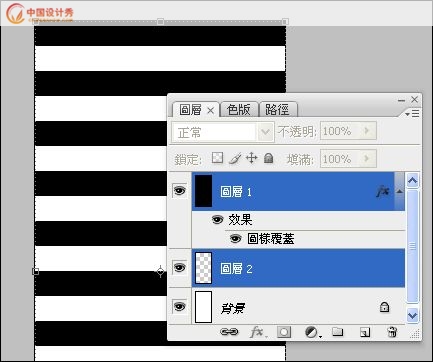This screenshot has width=433, height=362.
Task: Select the 背景 layer row
Action: 298,307
